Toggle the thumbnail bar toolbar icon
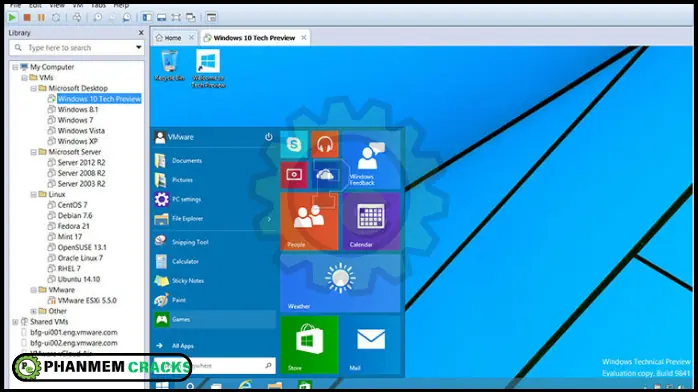The height and width of the screenshot is (392, 698). 162,17
